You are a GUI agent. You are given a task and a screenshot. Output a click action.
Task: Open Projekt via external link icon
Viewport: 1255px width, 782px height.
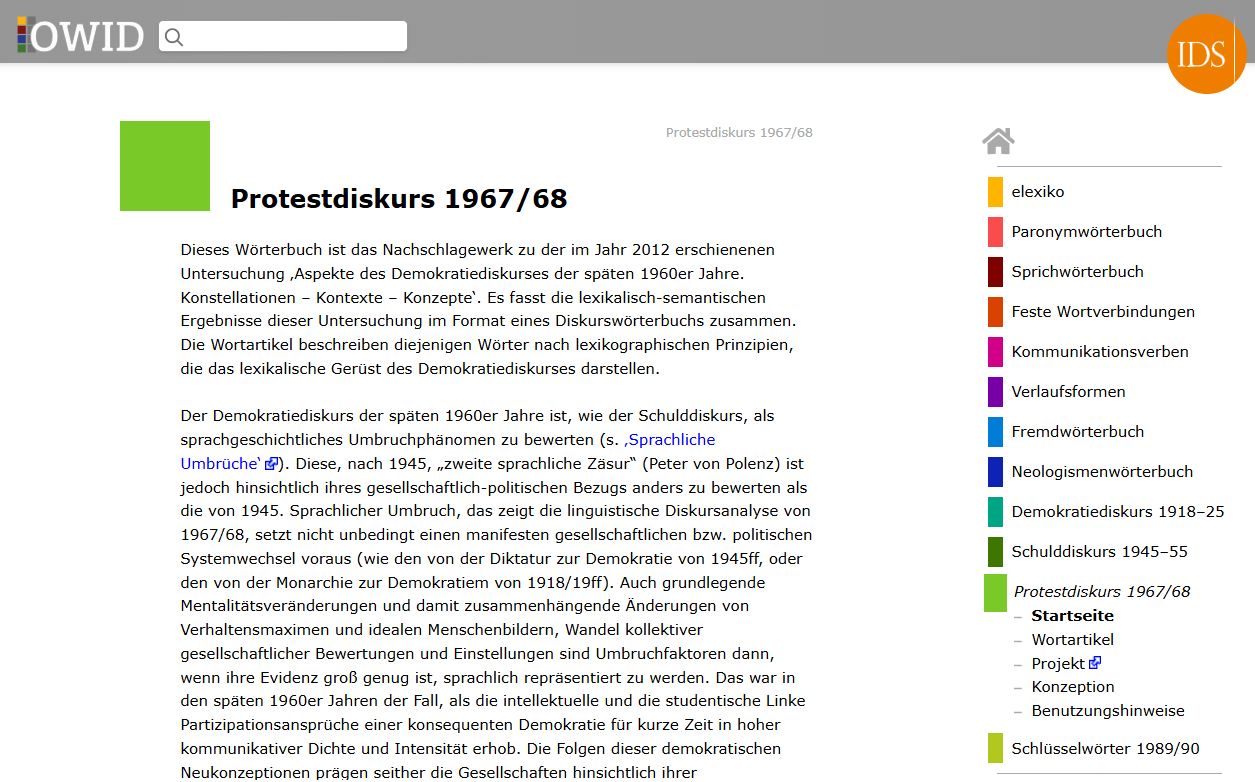(1096, 662)
